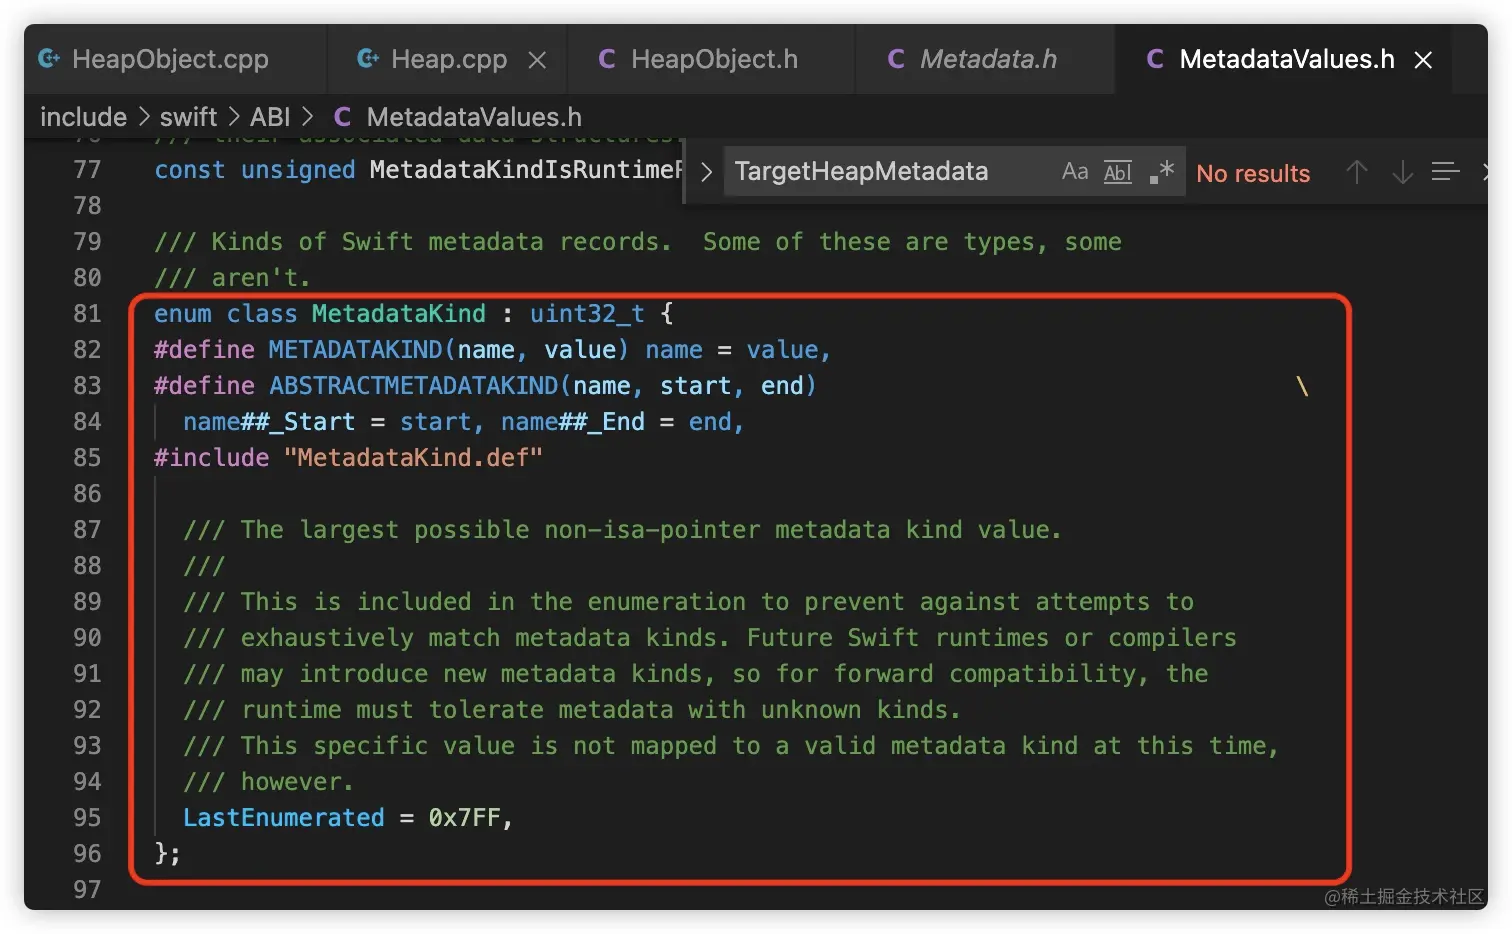Go to next match arrow

point(1402,172)
